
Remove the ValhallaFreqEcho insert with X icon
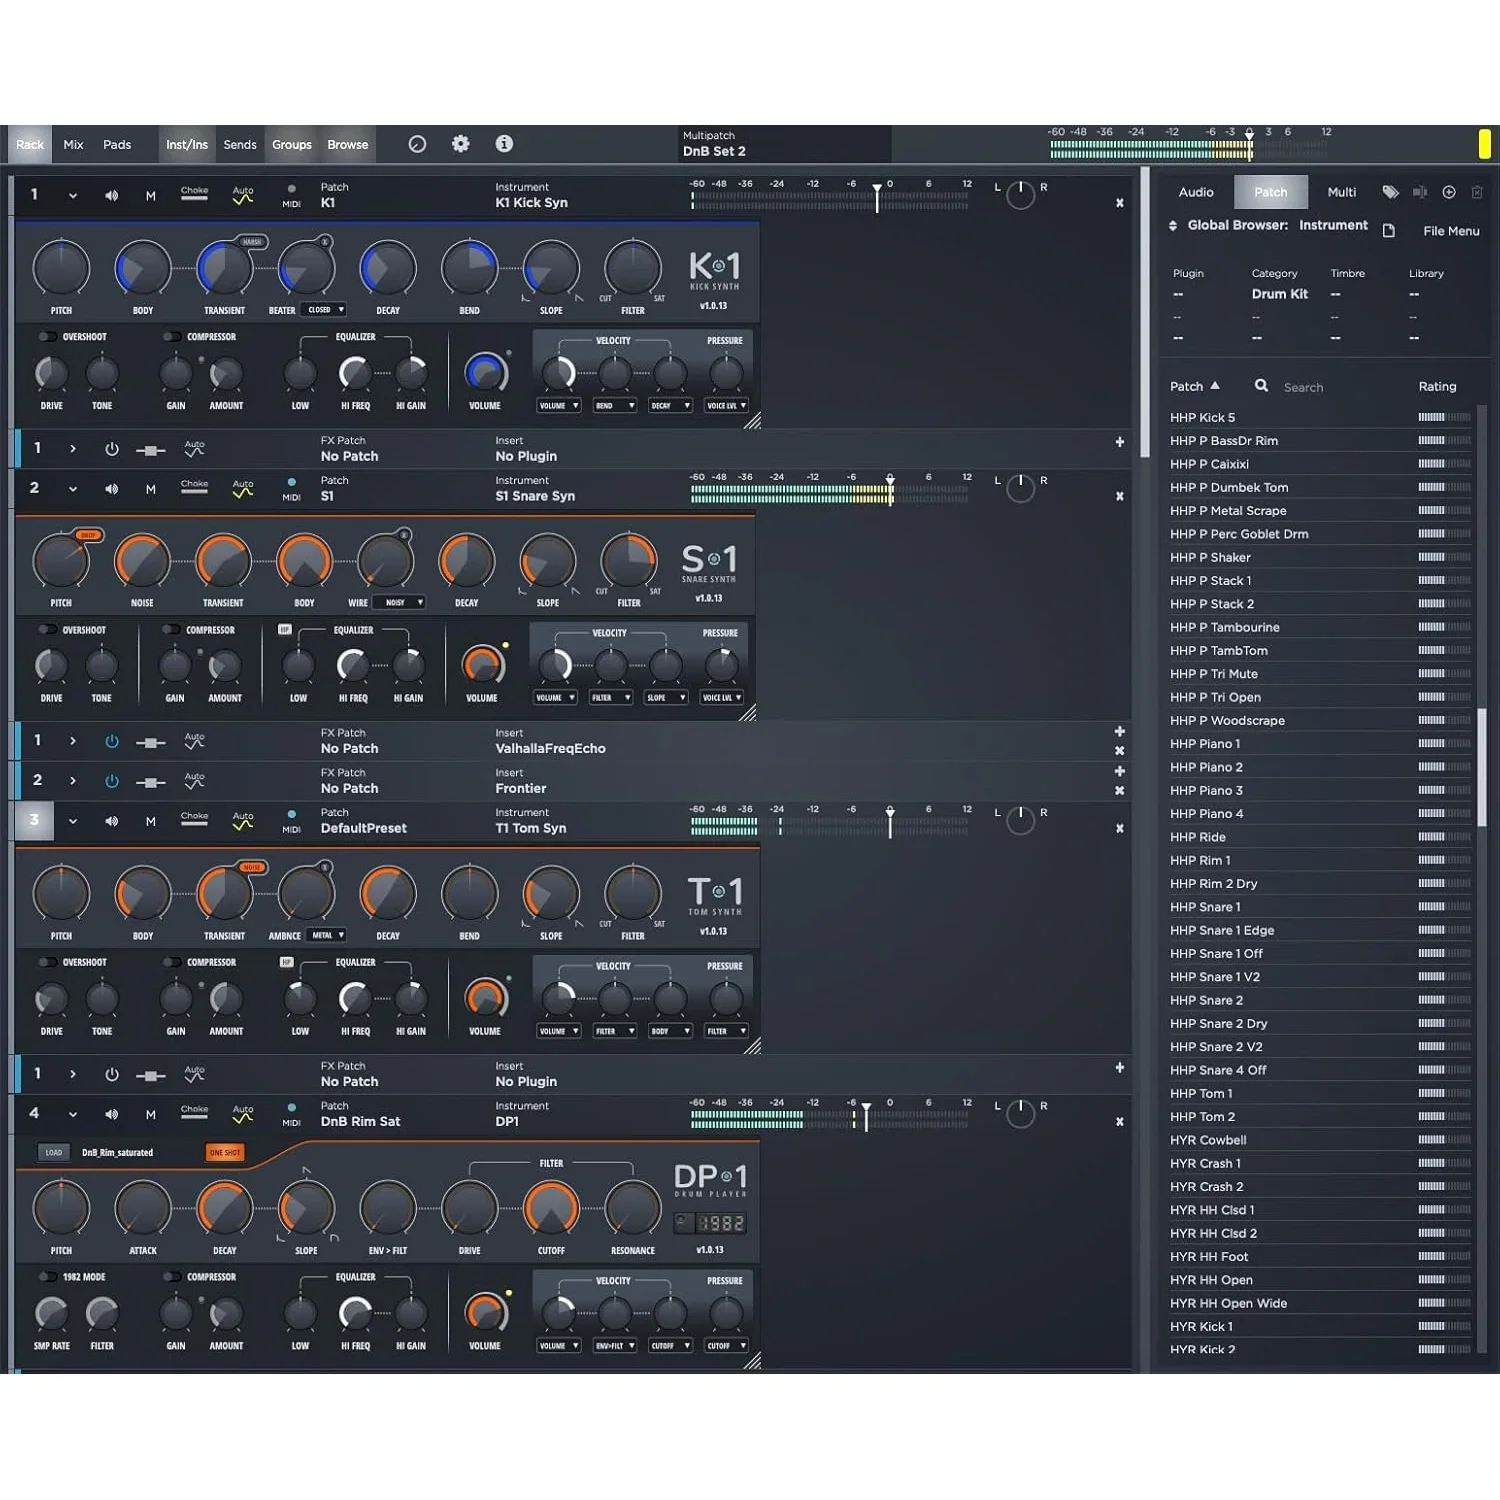coord(1119,751)
